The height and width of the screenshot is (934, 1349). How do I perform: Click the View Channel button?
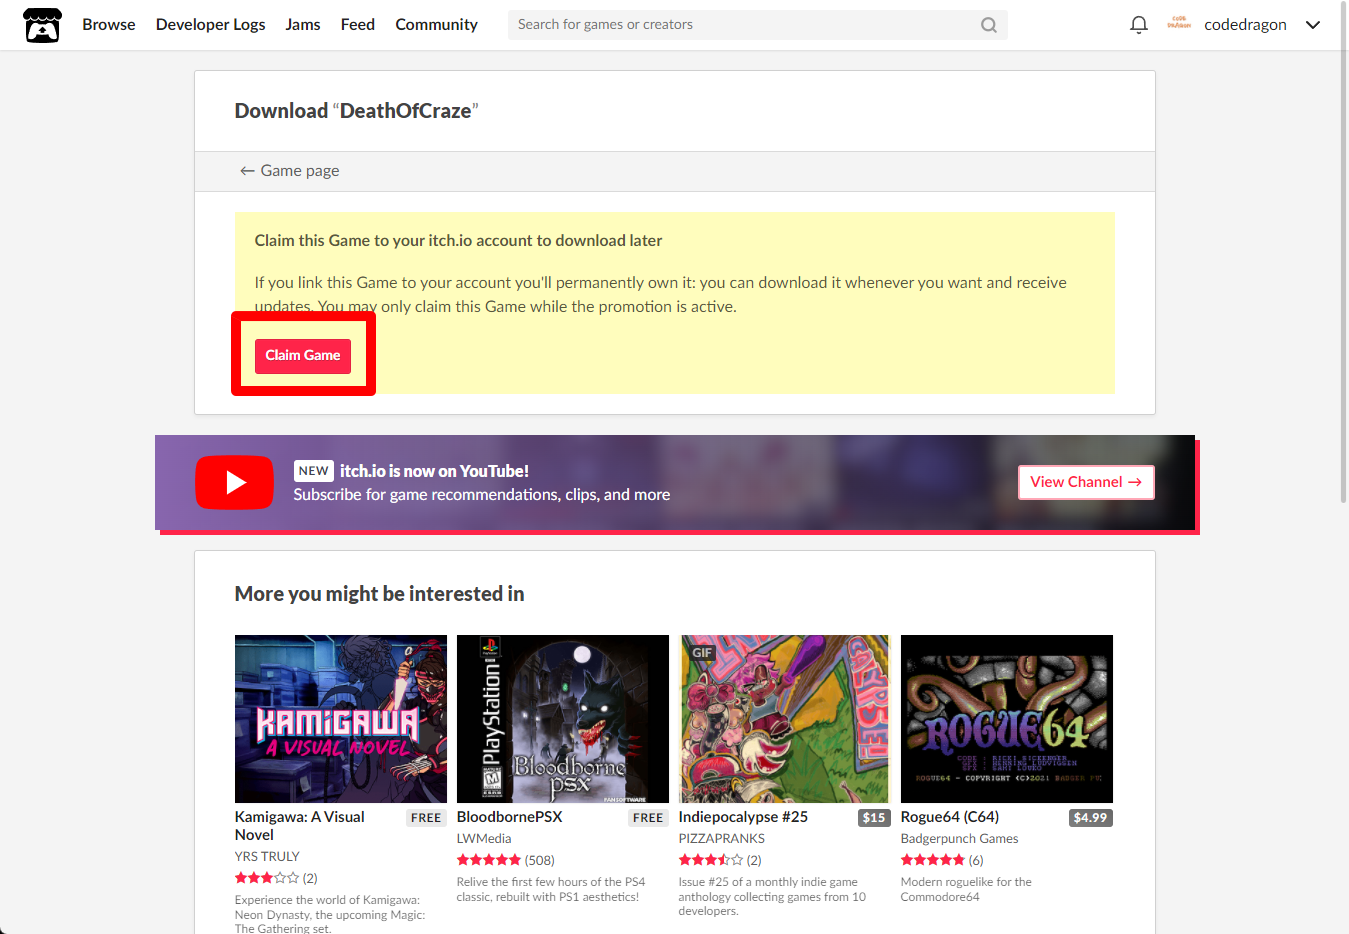pos(1086,482)
